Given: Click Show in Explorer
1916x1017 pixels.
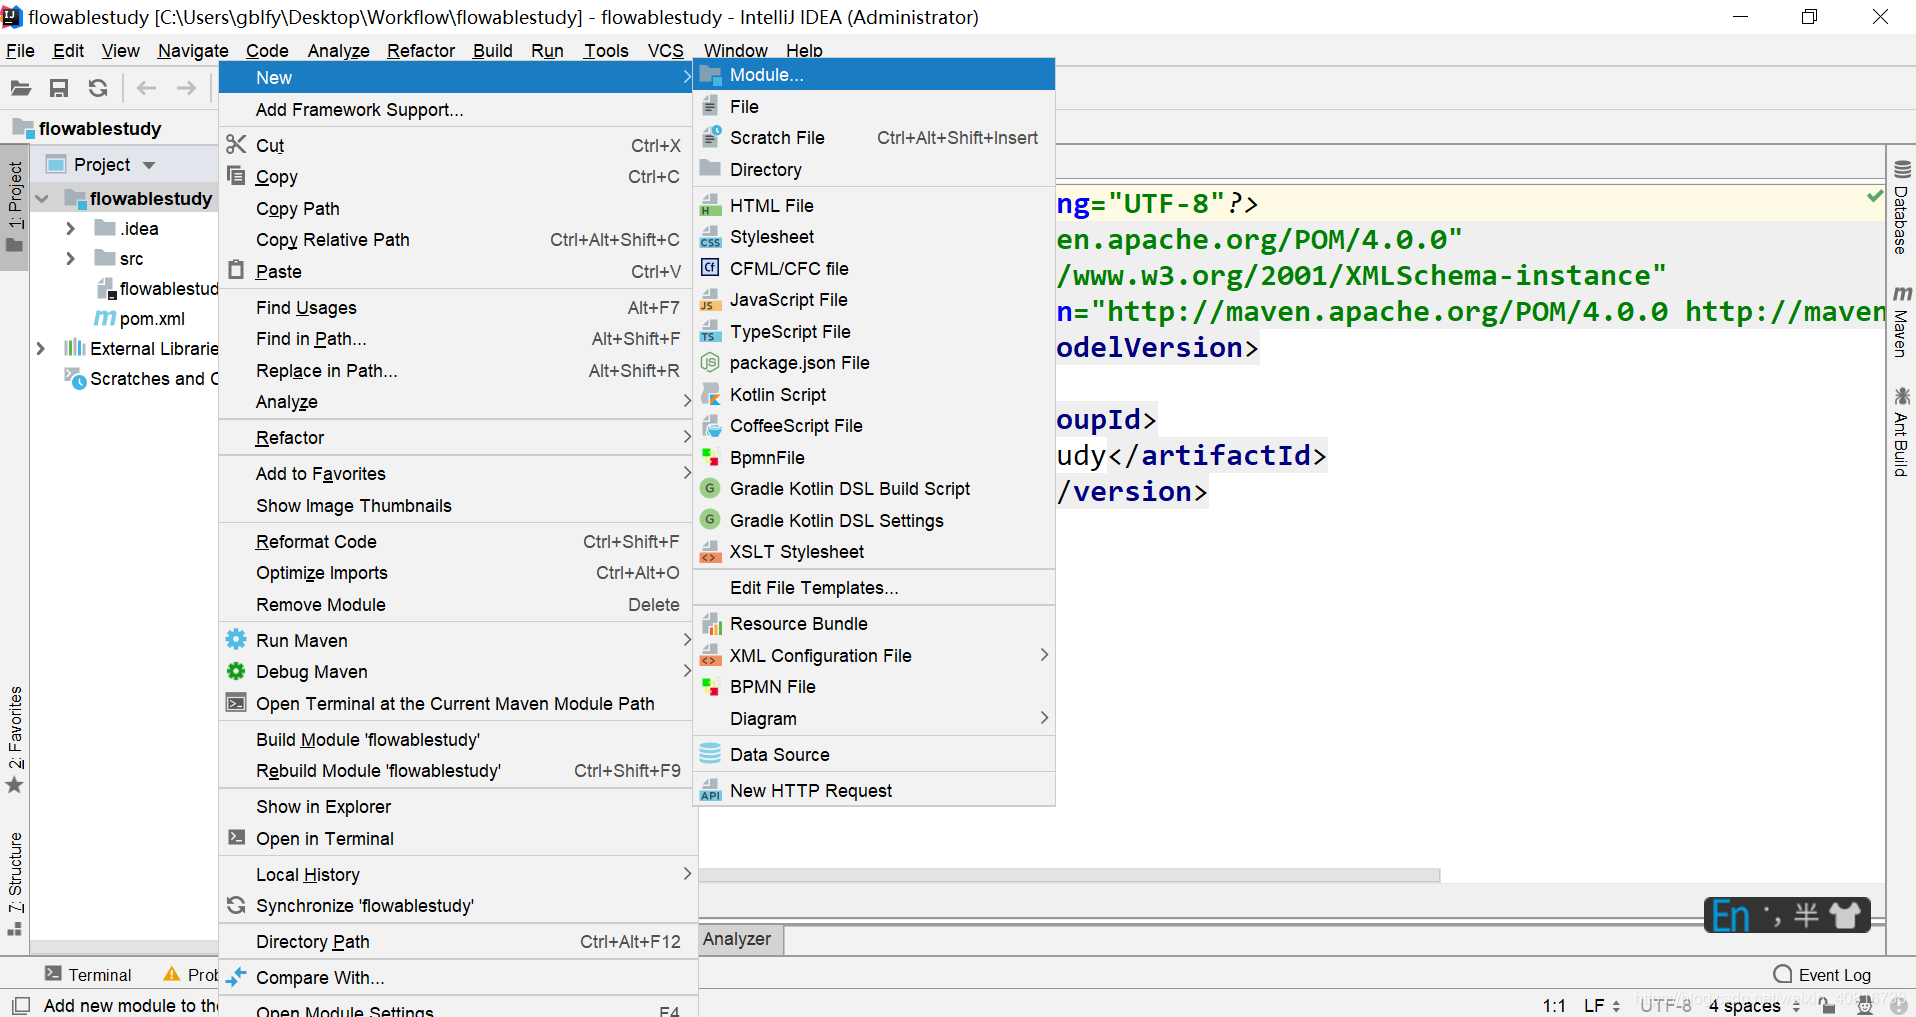Looking at the screenshot, I should pos(458,807).
